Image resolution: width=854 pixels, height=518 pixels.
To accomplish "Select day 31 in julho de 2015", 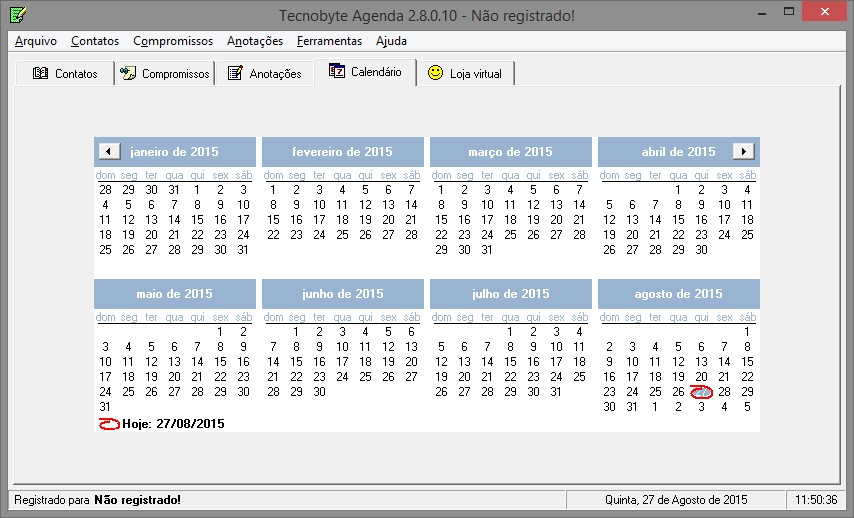I will [556, 392].
